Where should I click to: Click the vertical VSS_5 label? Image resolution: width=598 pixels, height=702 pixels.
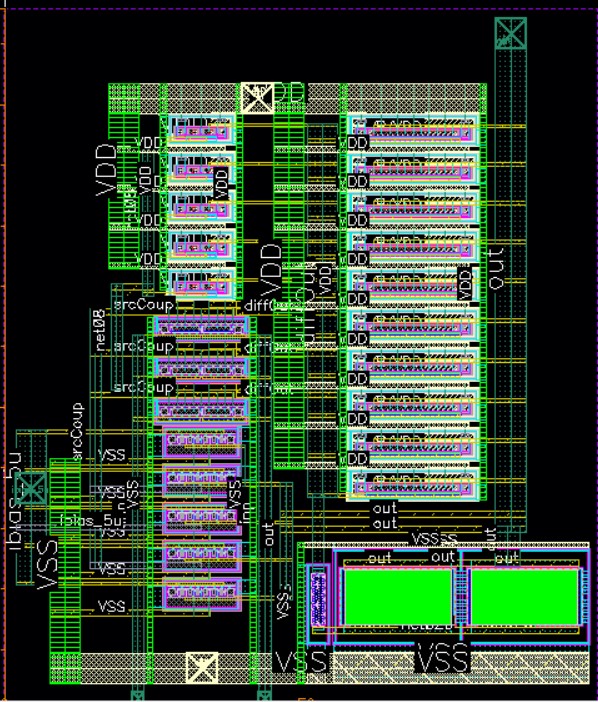(284, 604)
